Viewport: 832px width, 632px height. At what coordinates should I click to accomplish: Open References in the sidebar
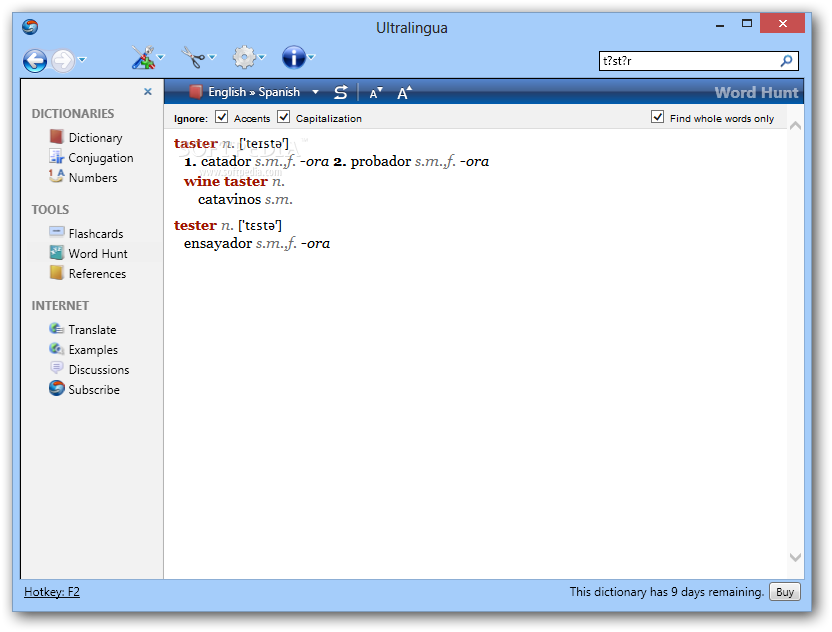point(97,274)
